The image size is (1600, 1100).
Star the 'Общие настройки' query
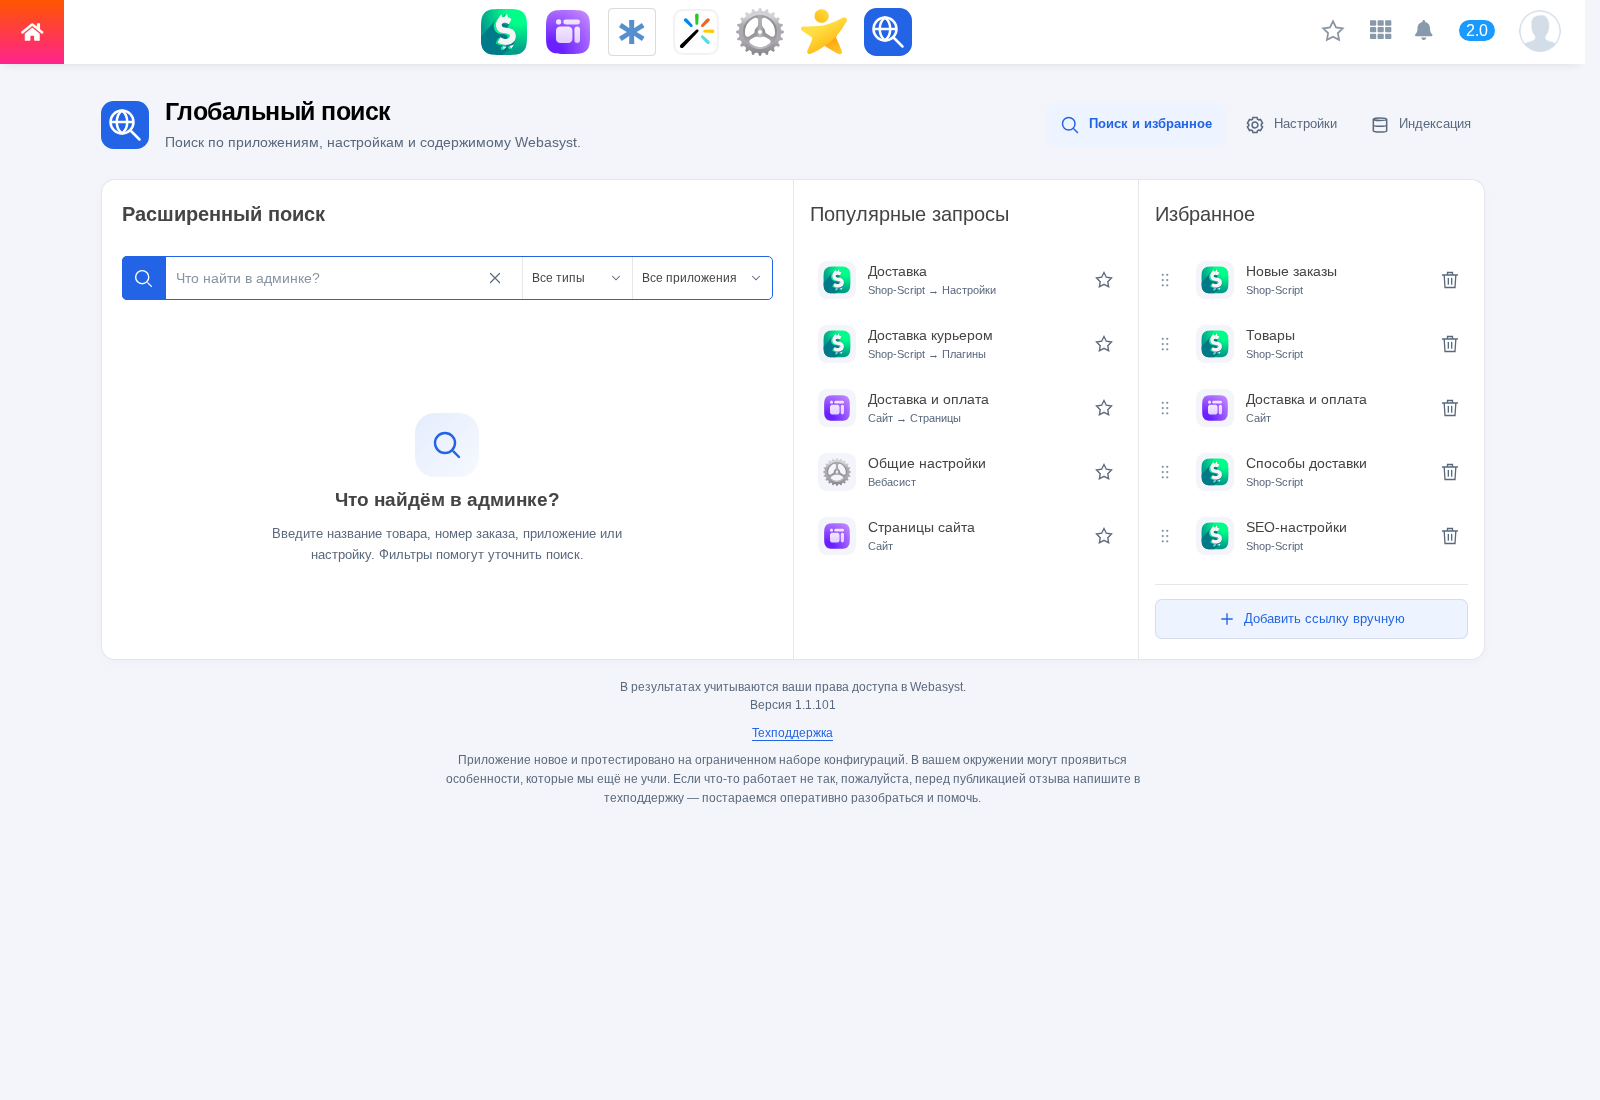pyautogui.click(x=1104, y=472)
